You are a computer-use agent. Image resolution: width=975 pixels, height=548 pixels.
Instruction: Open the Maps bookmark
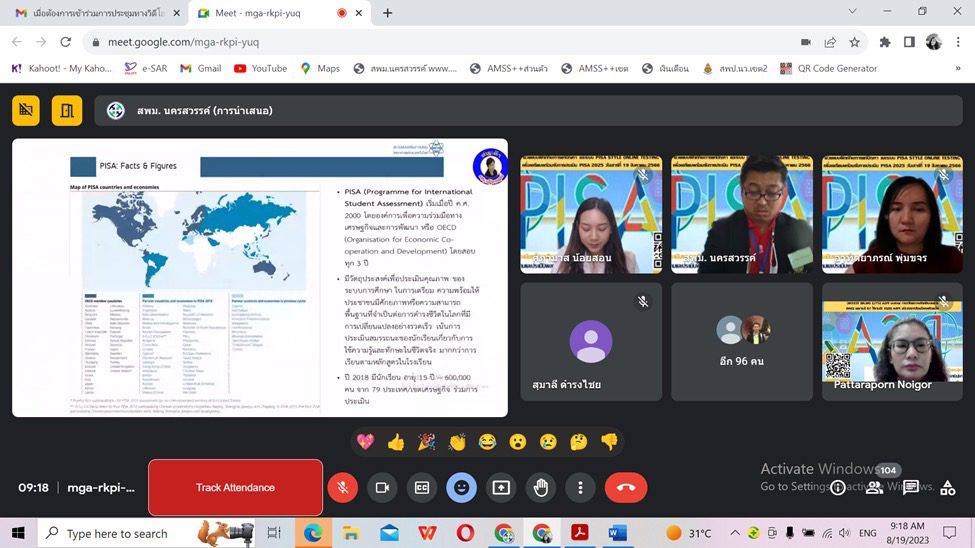pyautogui.click(x=320, y=68)
